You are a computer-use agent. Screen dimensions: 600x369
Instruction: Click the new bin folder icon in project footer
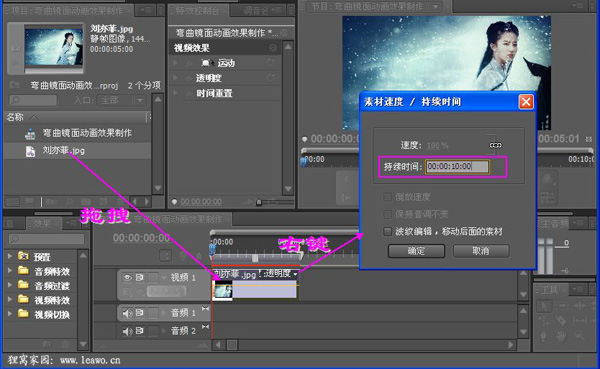tap(86, 201)
